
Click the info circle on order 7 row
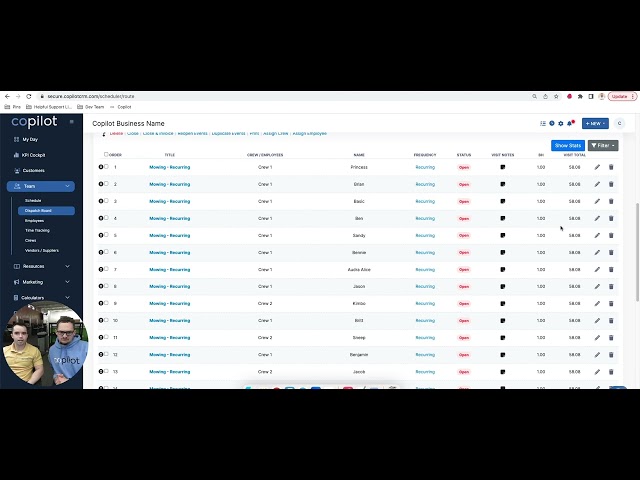point(101,269)
